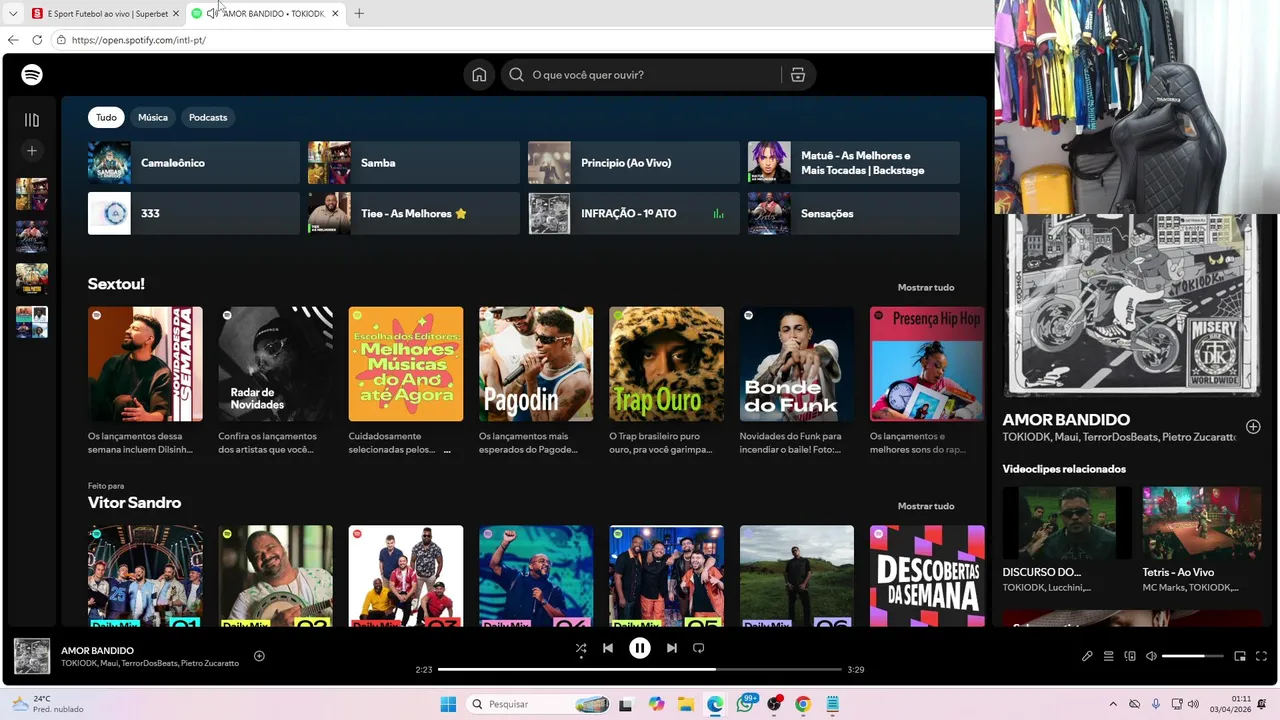The width and height of the screenshot is (1280, 720).
Task: Open the Camaleônico shortcut tile
Action: 194,162
